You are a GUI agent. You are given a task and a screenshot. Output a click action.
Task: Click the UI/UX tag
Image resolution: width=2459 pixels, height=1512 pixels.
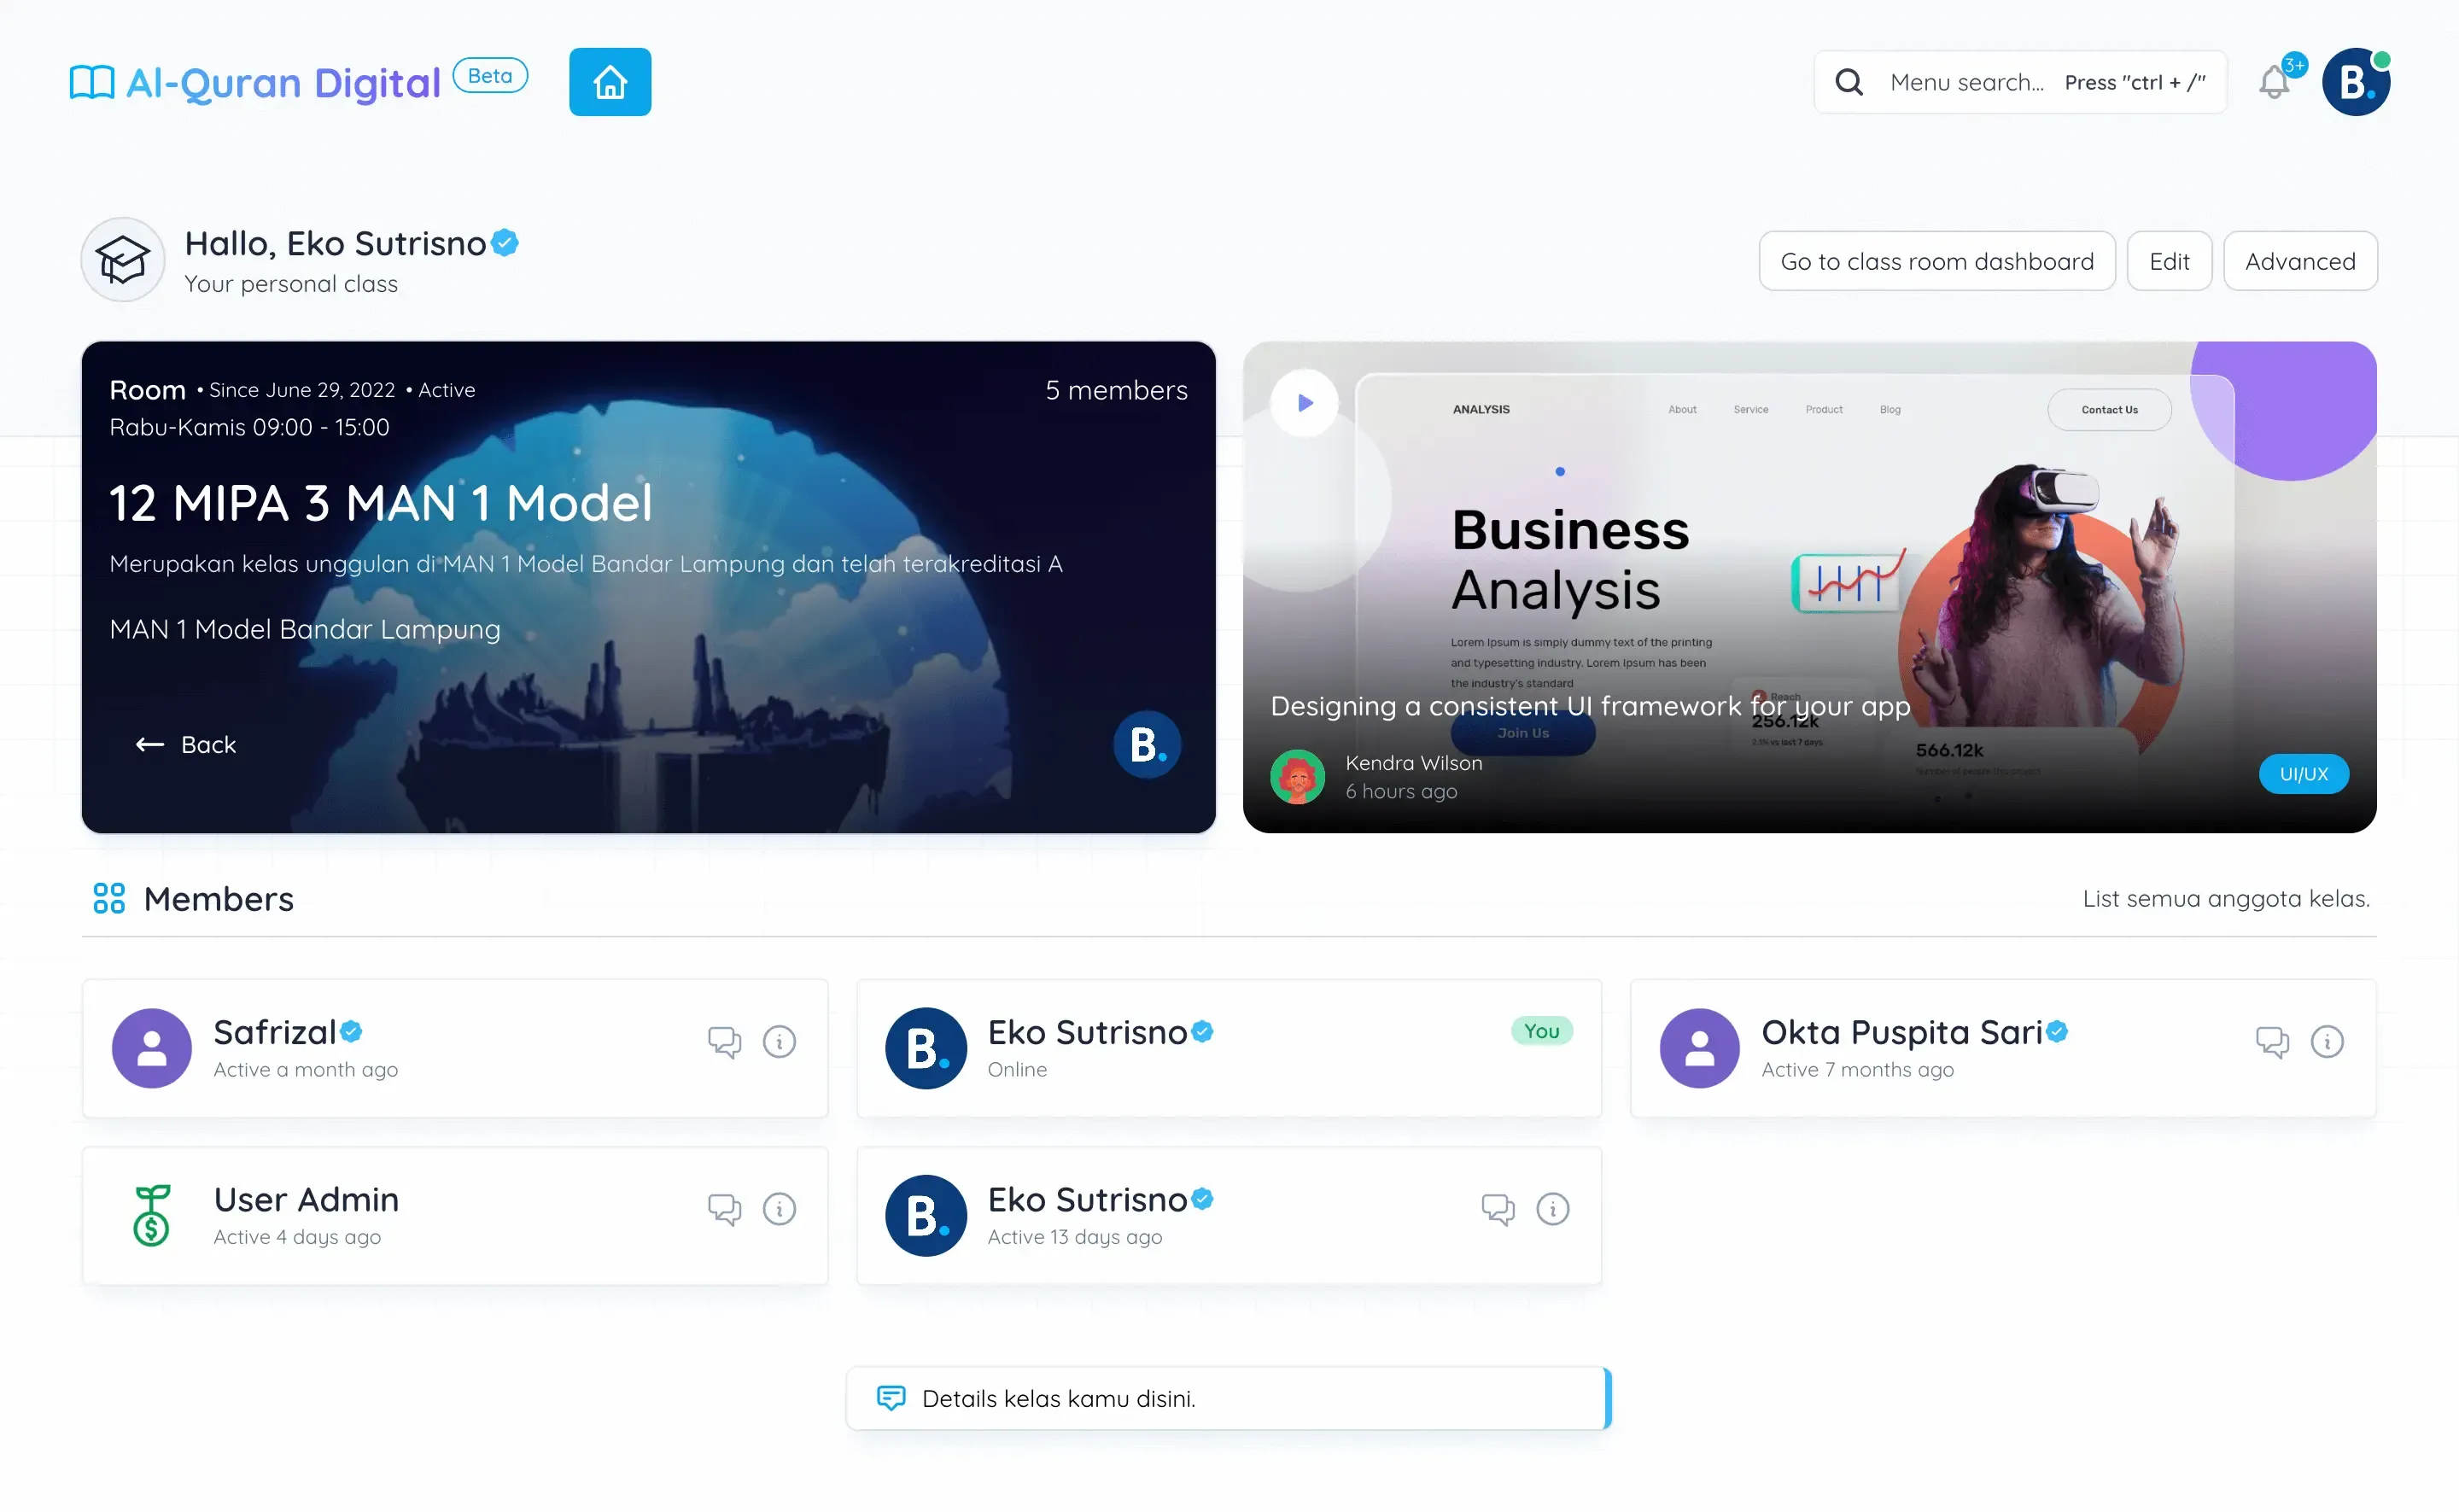pyautogui.click(x=2303, y=774)
